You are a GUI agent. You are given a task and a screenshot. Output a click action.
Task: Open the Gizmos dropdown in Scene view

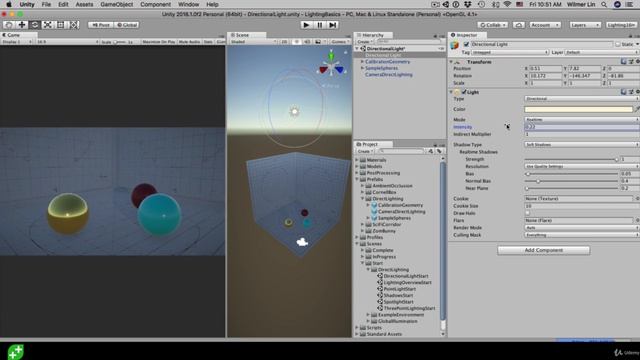pos(339,42)
